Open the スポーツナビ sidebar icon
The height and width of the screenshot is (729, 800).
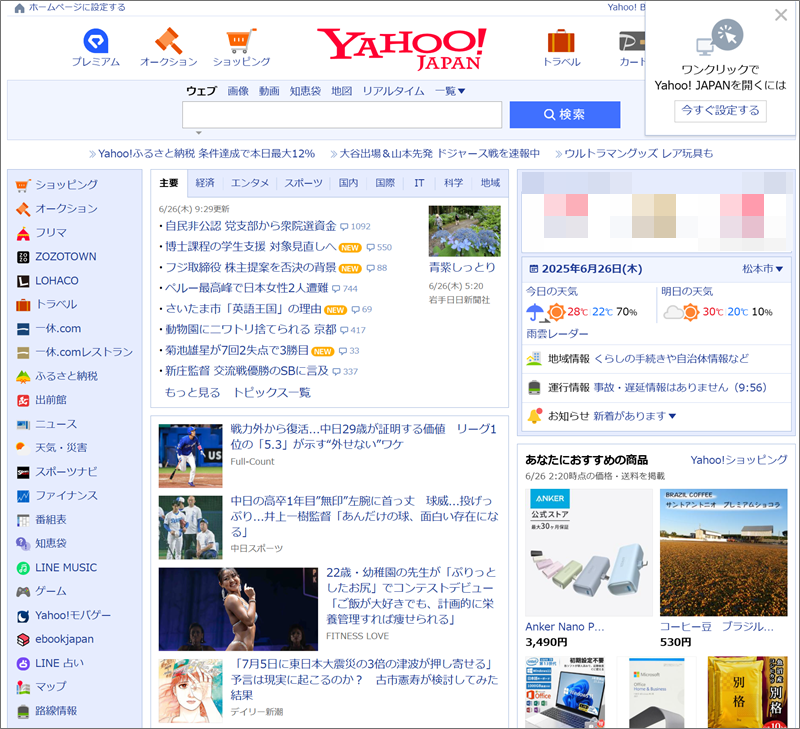pos(23,472)
